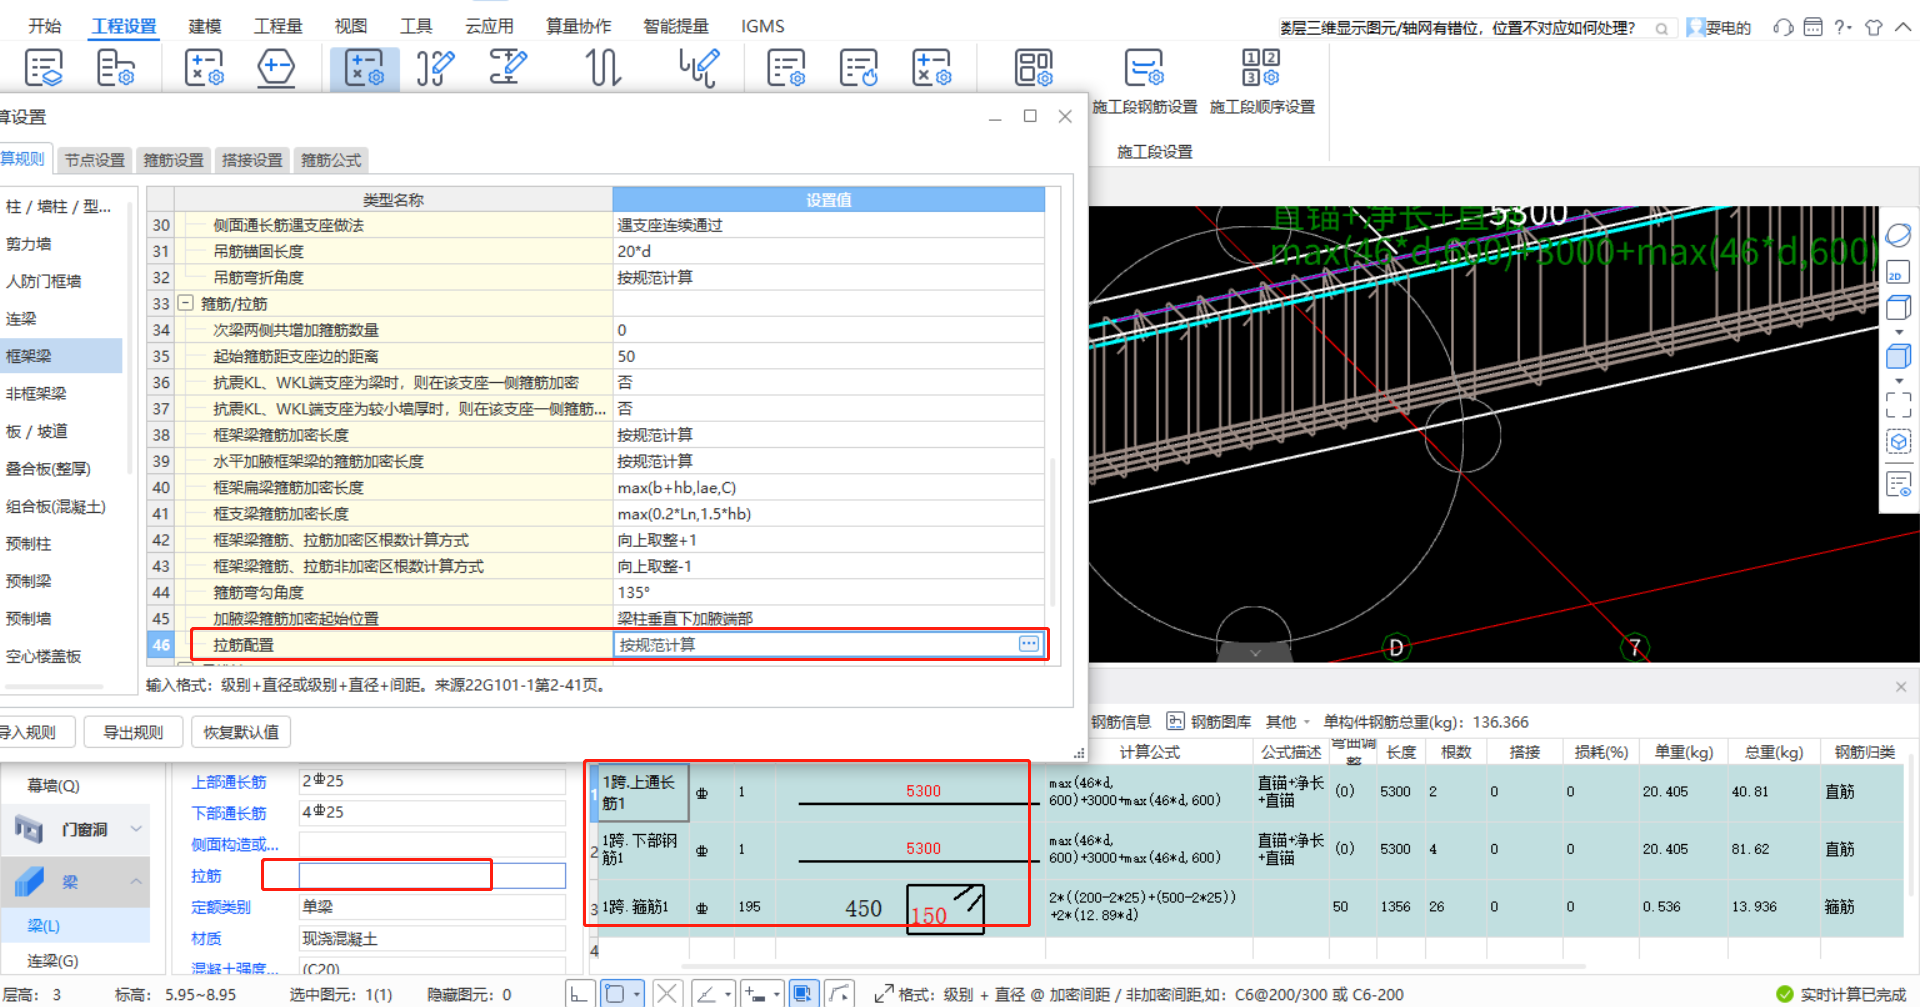
Task: Open 钢筋图库 in the rebar panel
Action: click(1210, 722)
